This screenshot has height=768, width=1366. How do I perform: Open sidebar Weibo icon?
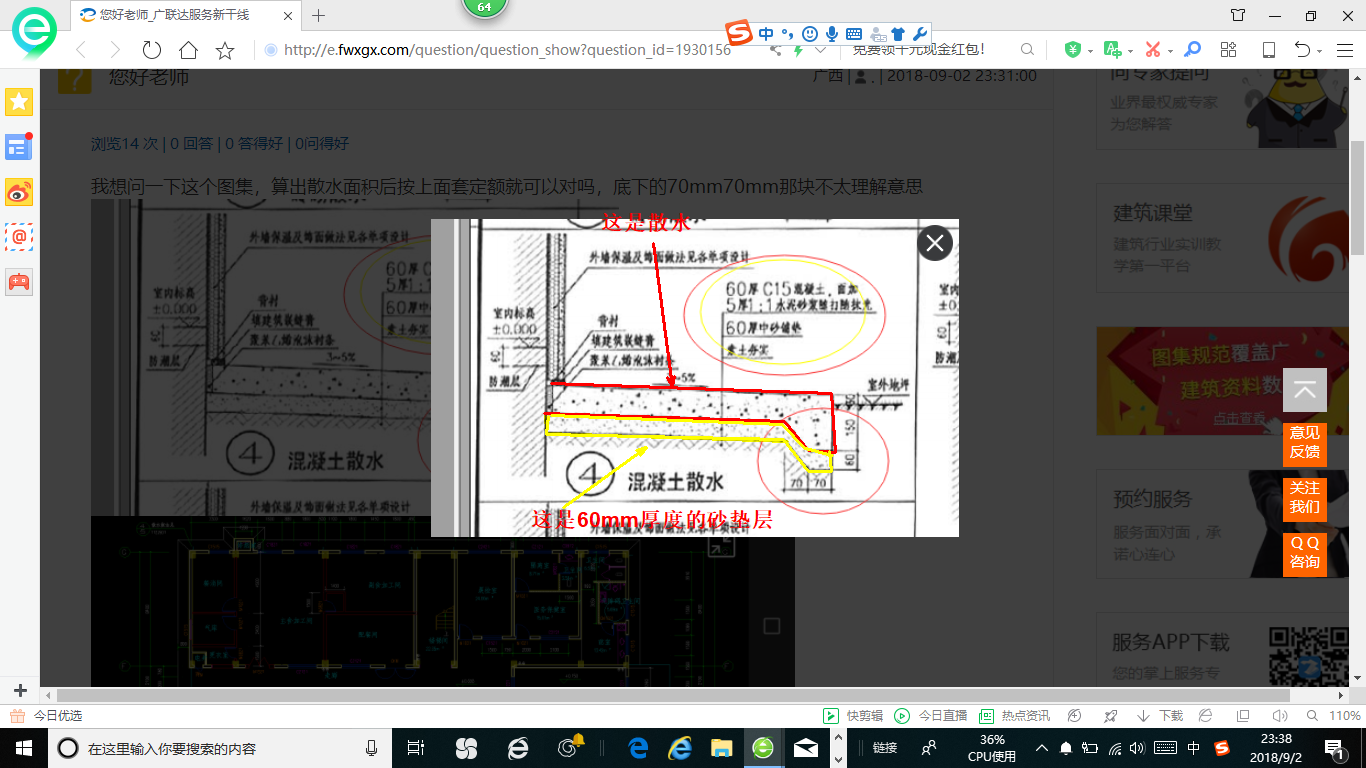coord(19,191)
